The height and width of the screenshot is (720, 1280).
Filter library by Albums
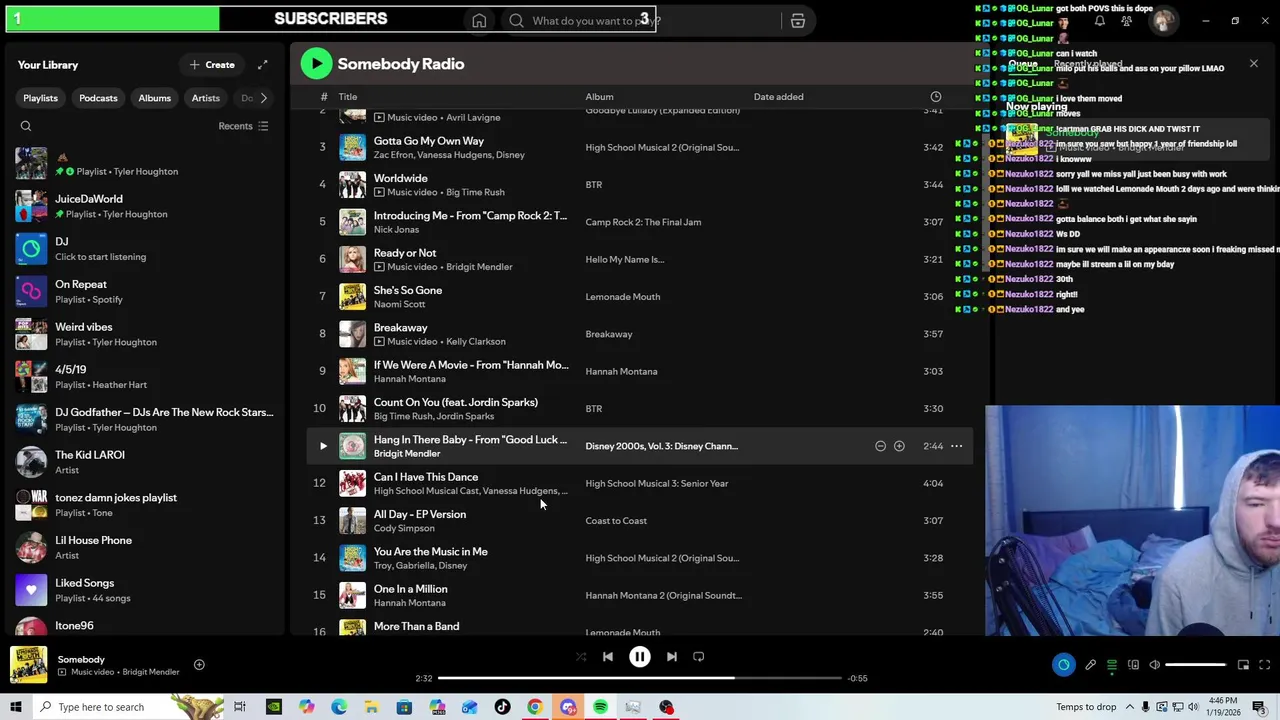(x=154, y=98)
